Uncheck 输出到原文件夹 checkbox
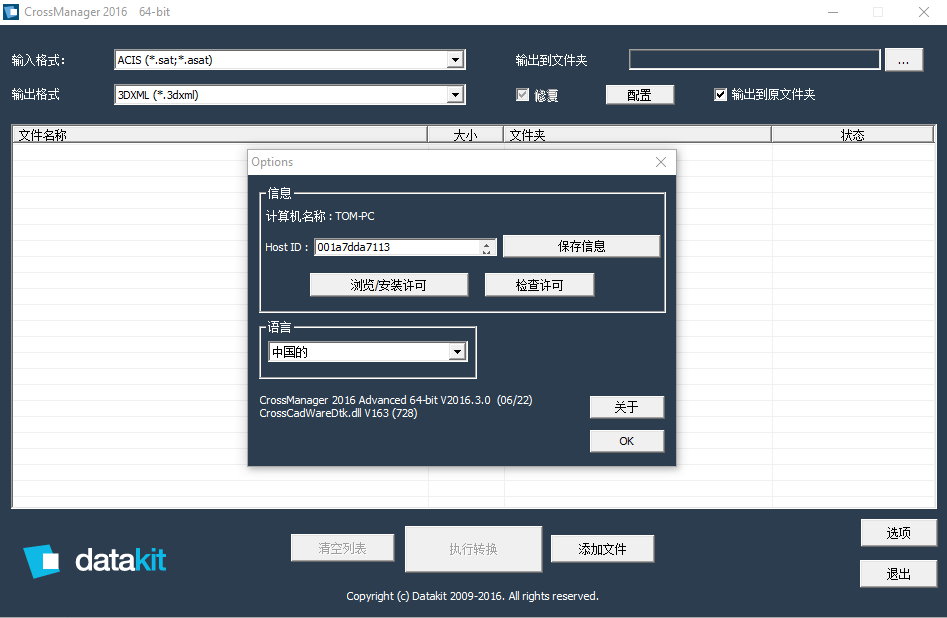 (720, 94)
